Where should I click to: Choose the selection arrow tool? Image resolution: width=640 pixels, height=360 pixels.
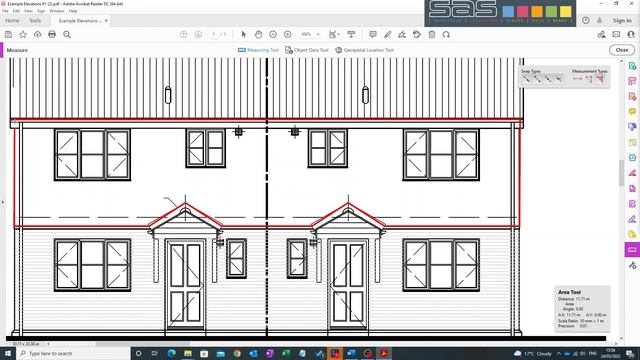(244, 35)
